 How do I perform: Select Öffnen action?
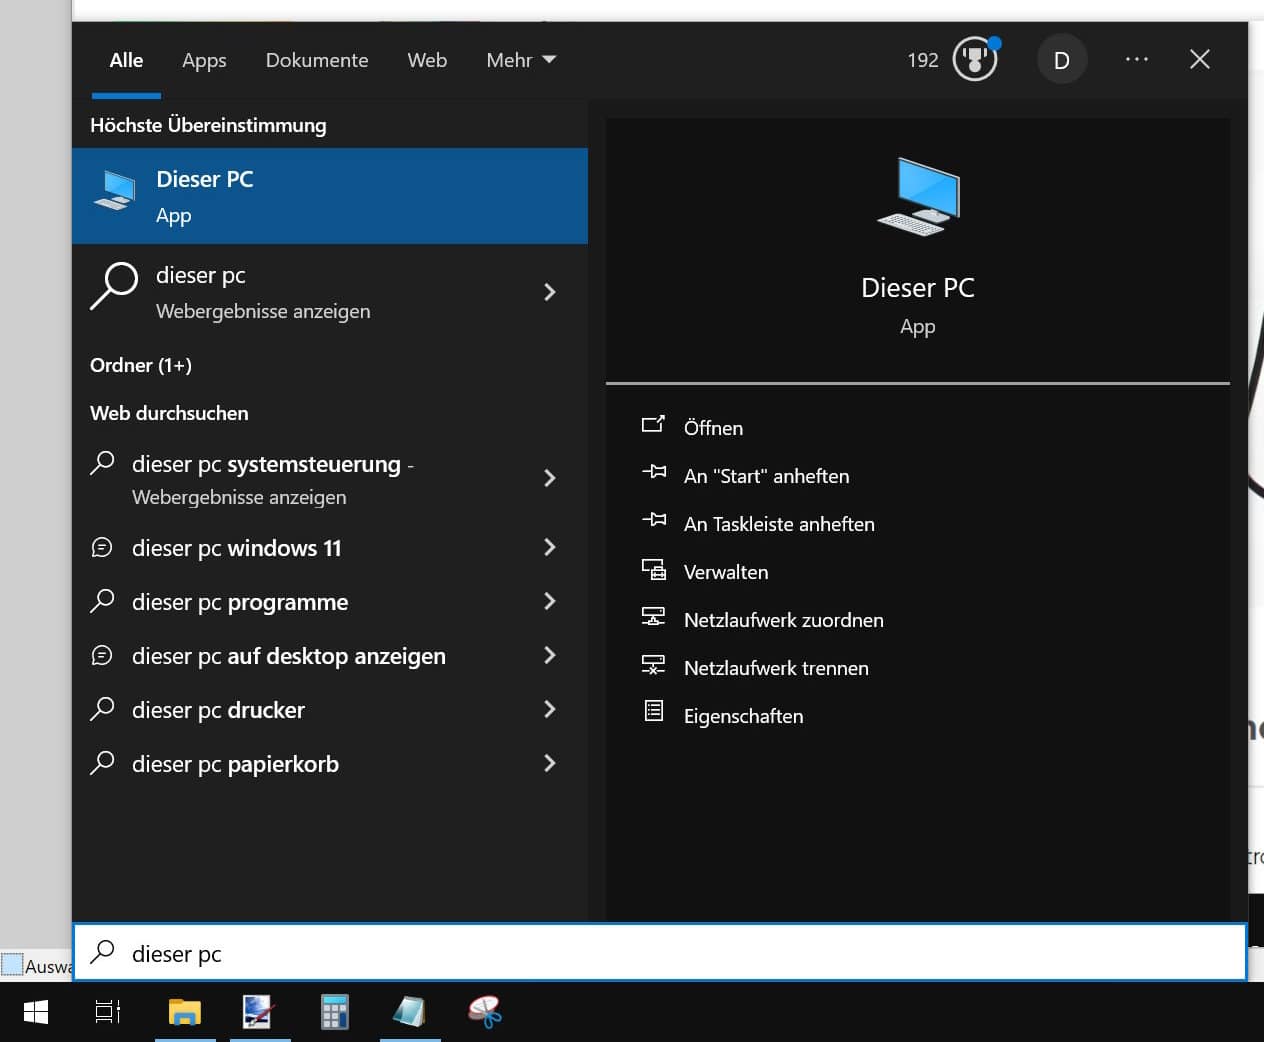[x=713, y=428]
